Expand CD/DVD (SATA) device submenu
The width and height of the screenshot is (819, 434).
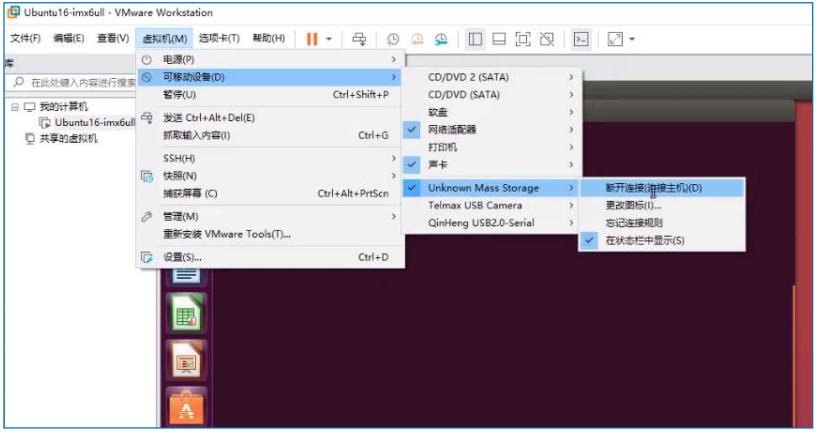pos(492,95)
